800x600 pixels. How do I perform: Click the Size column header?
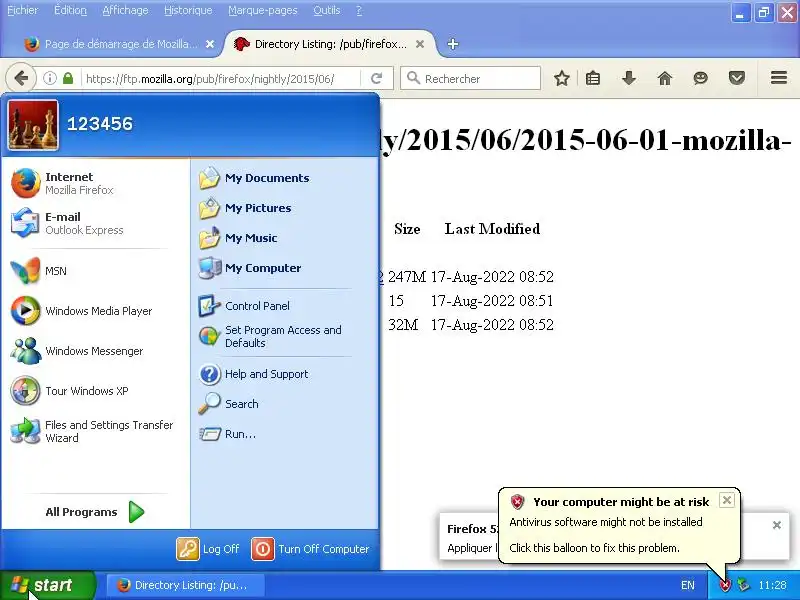pyautogui.click(x=407, y=229)
